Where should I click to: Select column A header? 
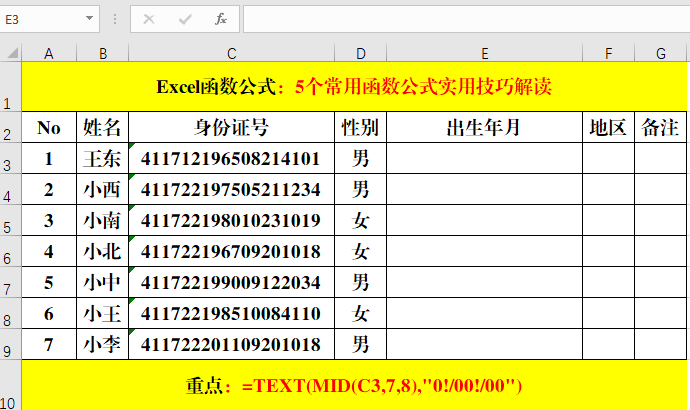point(49,53)
